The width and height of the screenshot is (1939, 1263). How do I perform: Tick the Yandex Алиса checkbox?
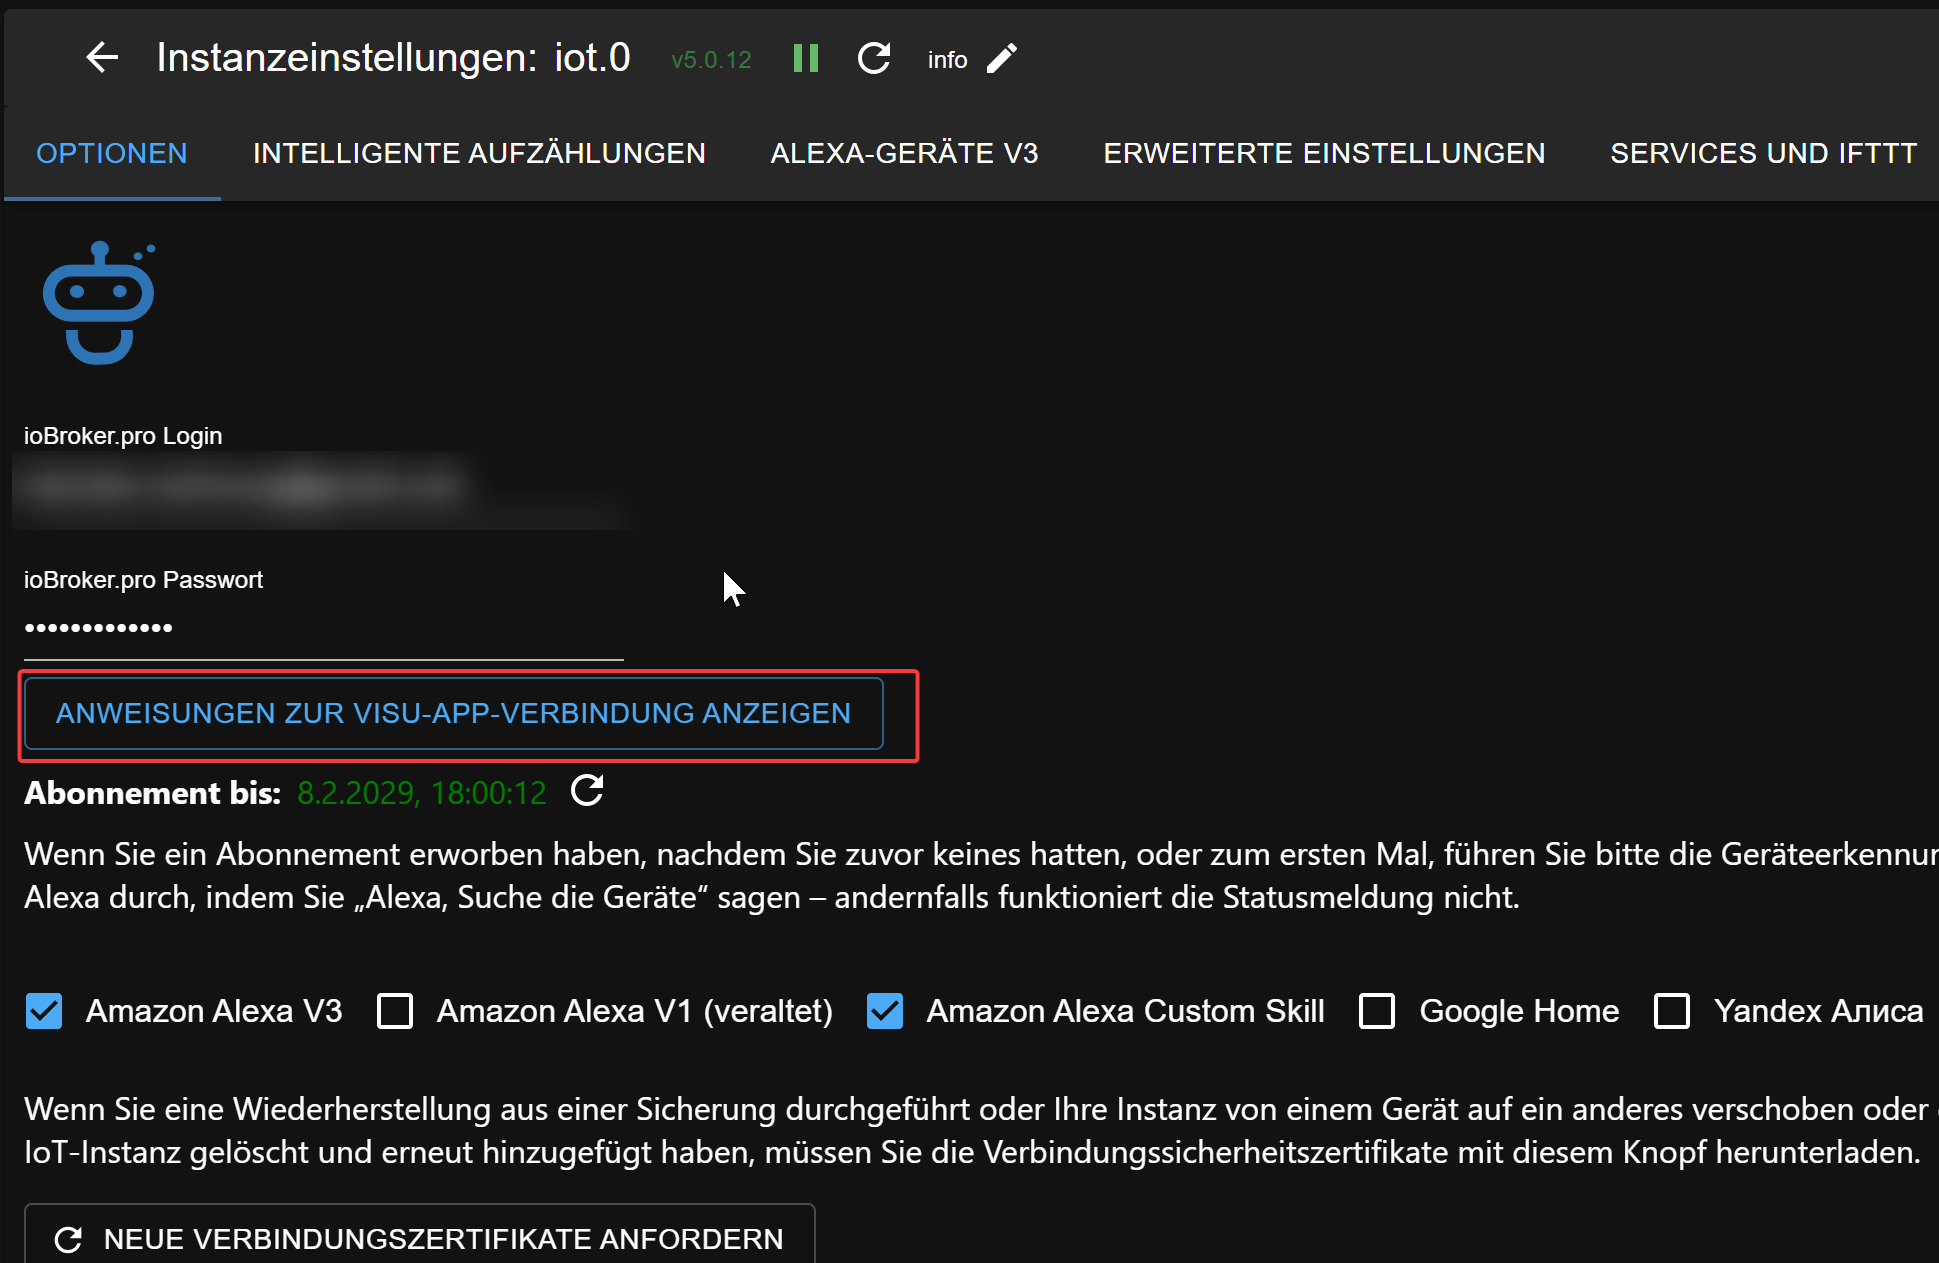(1672, 1011)
